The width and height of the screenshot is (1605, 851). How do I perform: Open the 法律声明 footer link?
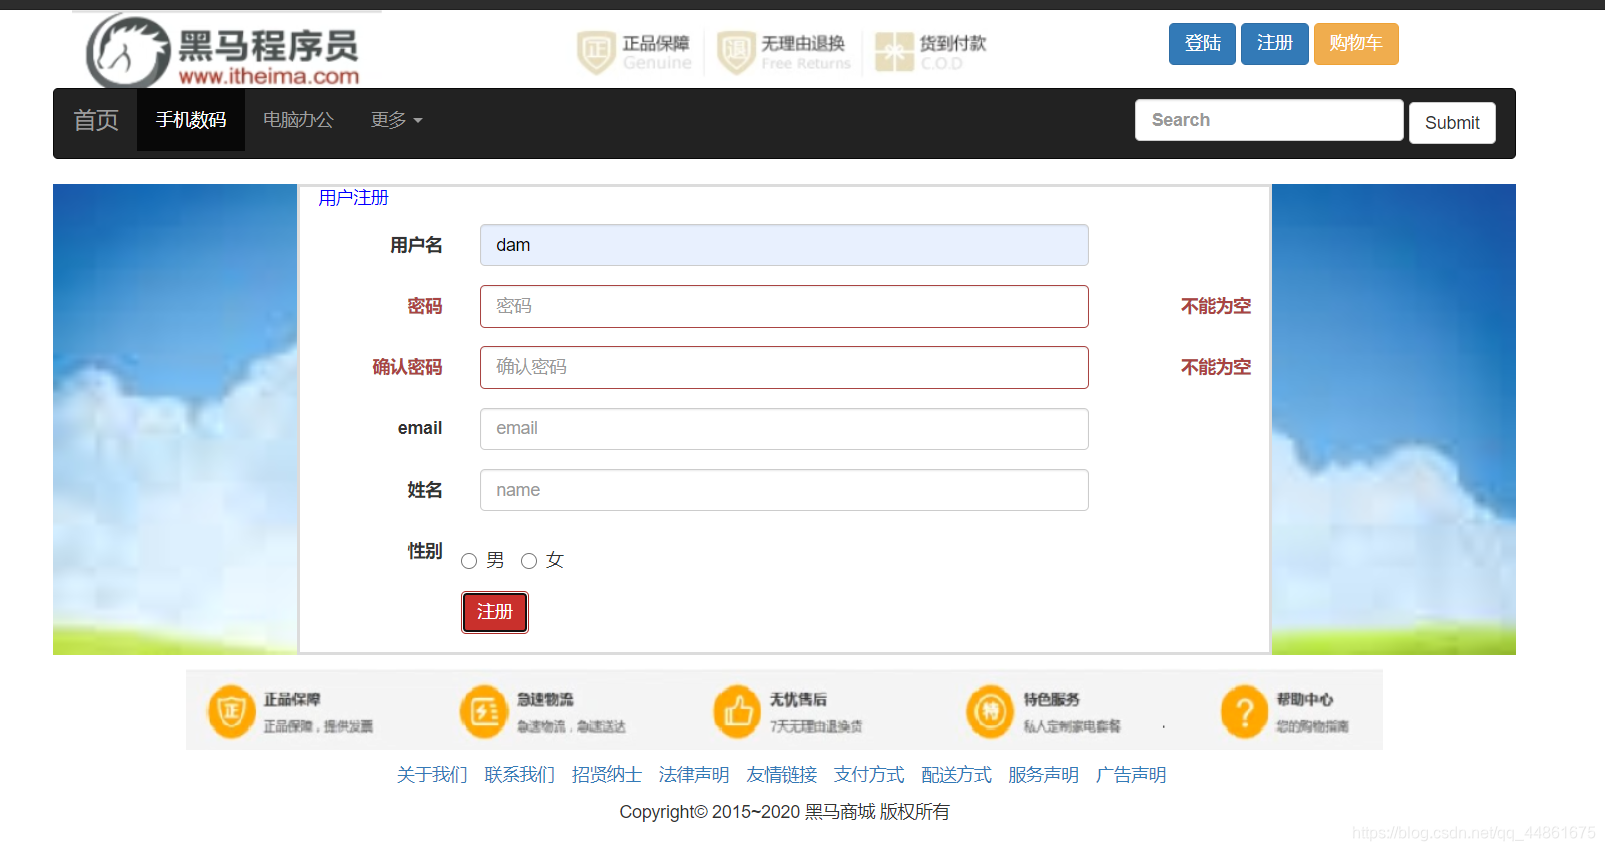(x=694, y=775)
